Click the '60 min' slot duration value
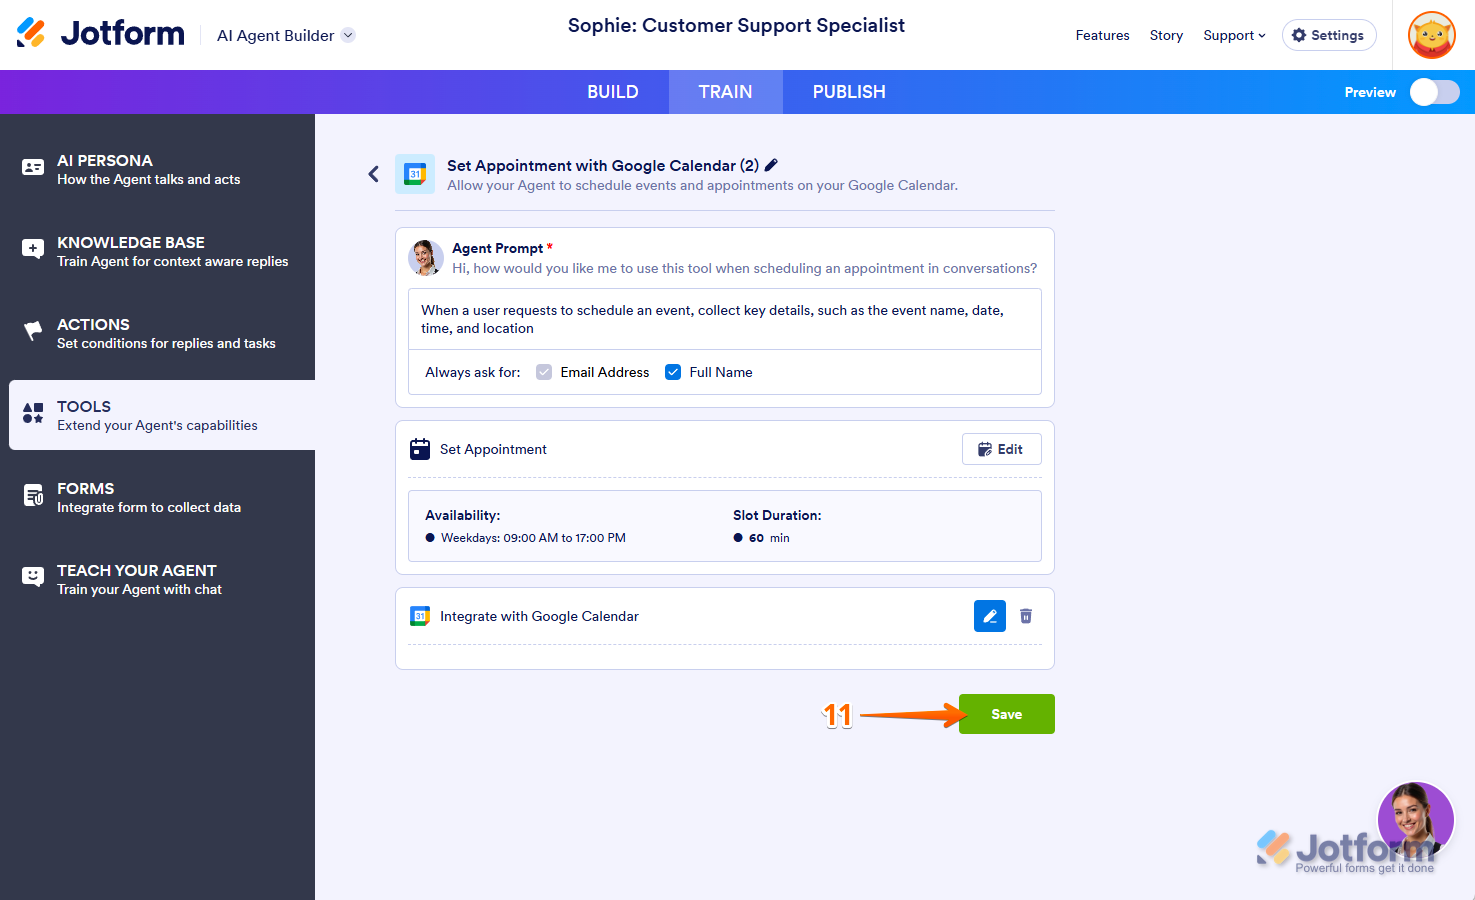 coord(769,538)
